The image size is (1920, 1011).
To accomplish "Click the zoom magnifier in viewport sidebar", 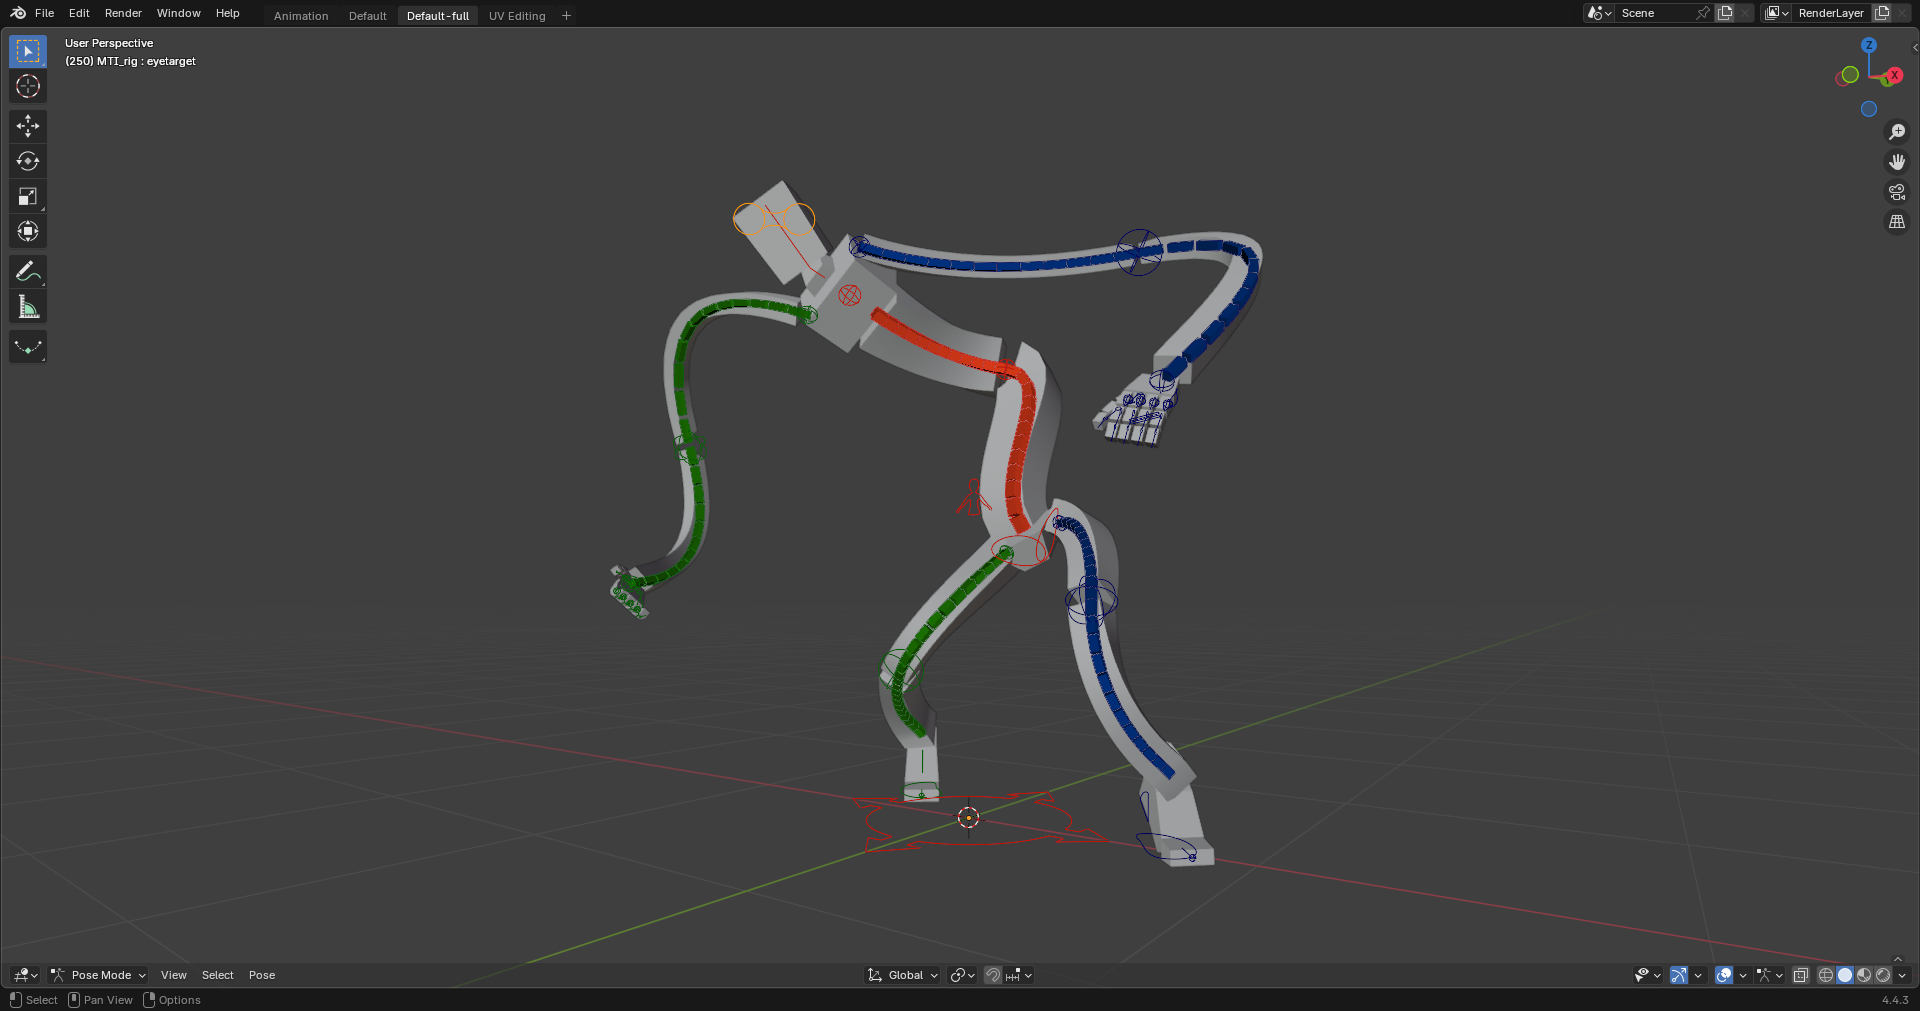I will coord(1897,131).
